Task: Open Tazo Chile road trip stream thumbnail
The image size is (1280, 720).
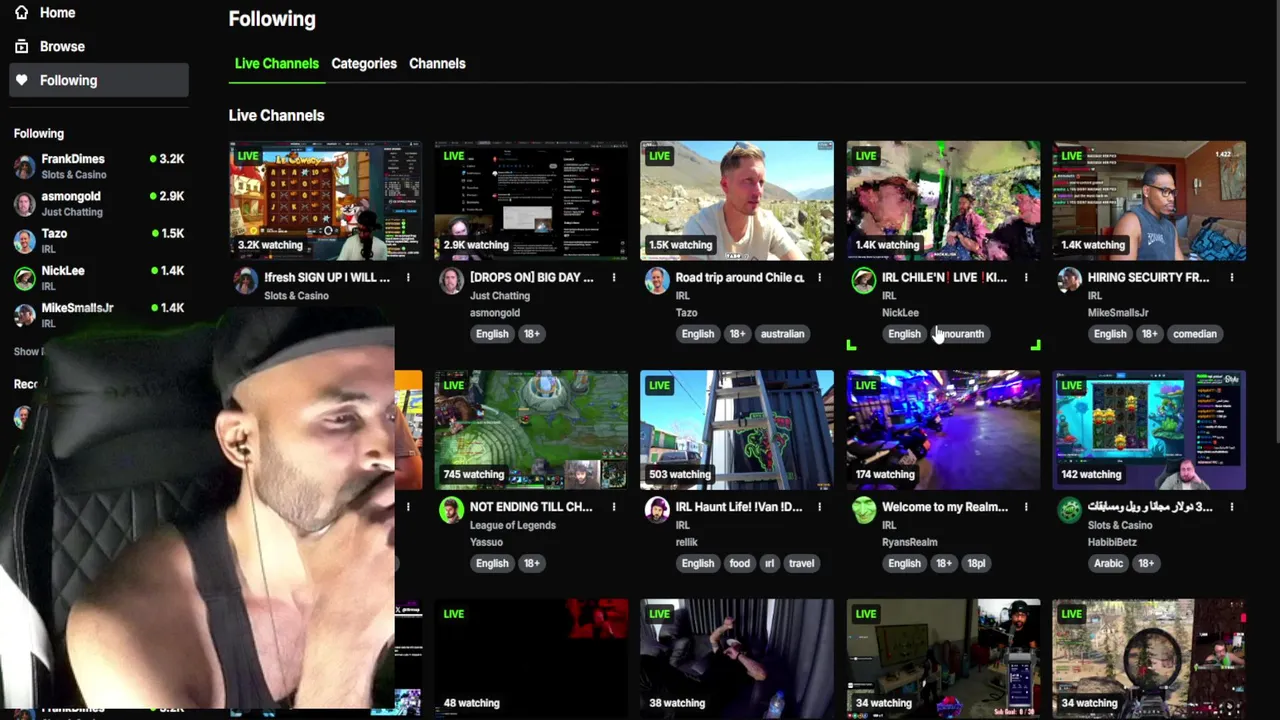Action: tap(737, 201)
